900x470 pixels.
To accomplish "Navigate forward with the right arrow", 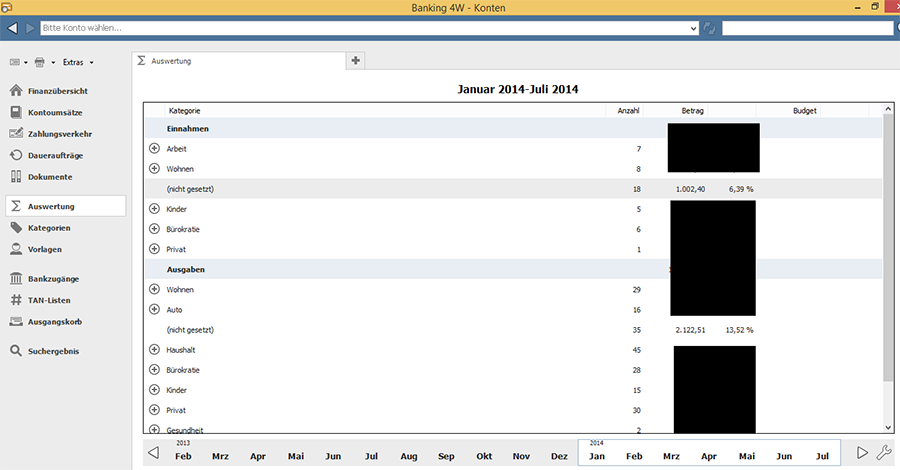I will (x=30, y=28).
